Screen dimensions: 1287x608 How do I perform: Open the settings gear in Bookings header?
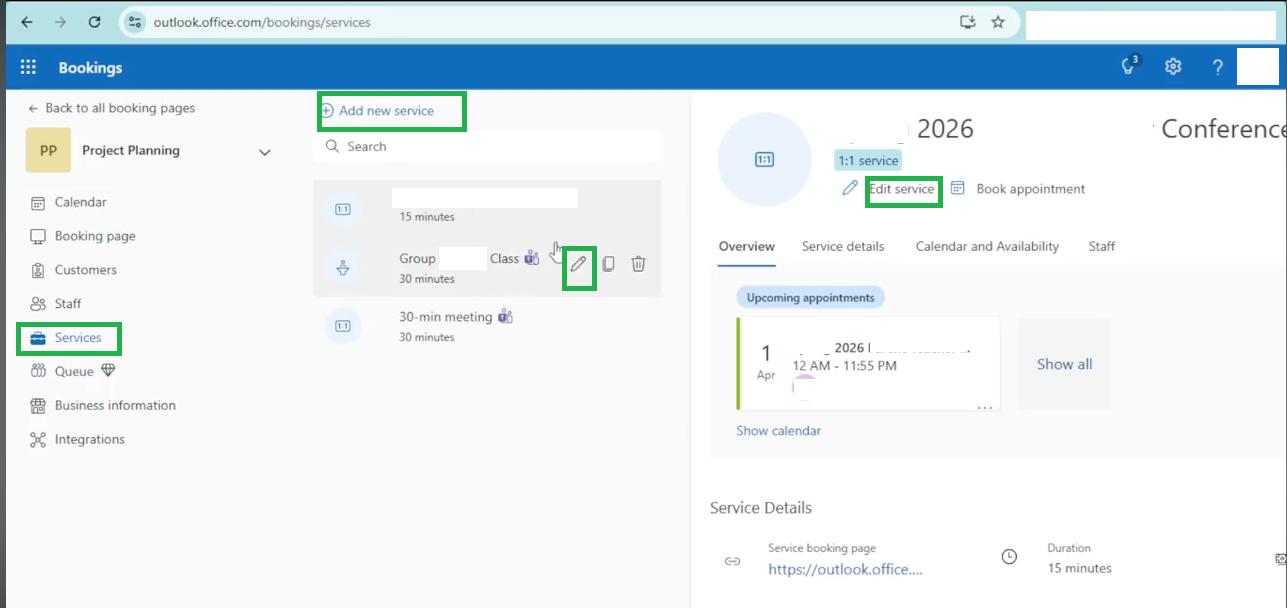point(1173,67)
